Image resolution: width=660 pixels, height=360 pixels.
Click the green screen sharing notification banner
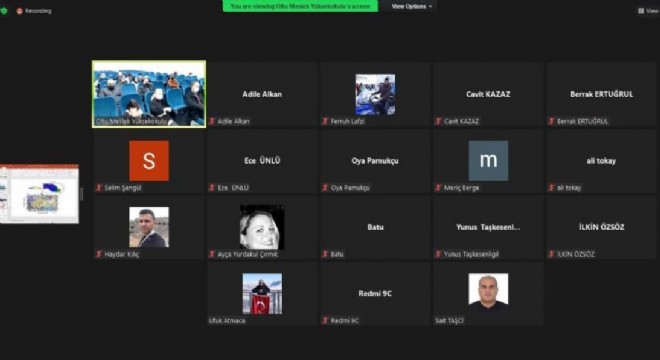pyautogui.click(x=300, y=6)
